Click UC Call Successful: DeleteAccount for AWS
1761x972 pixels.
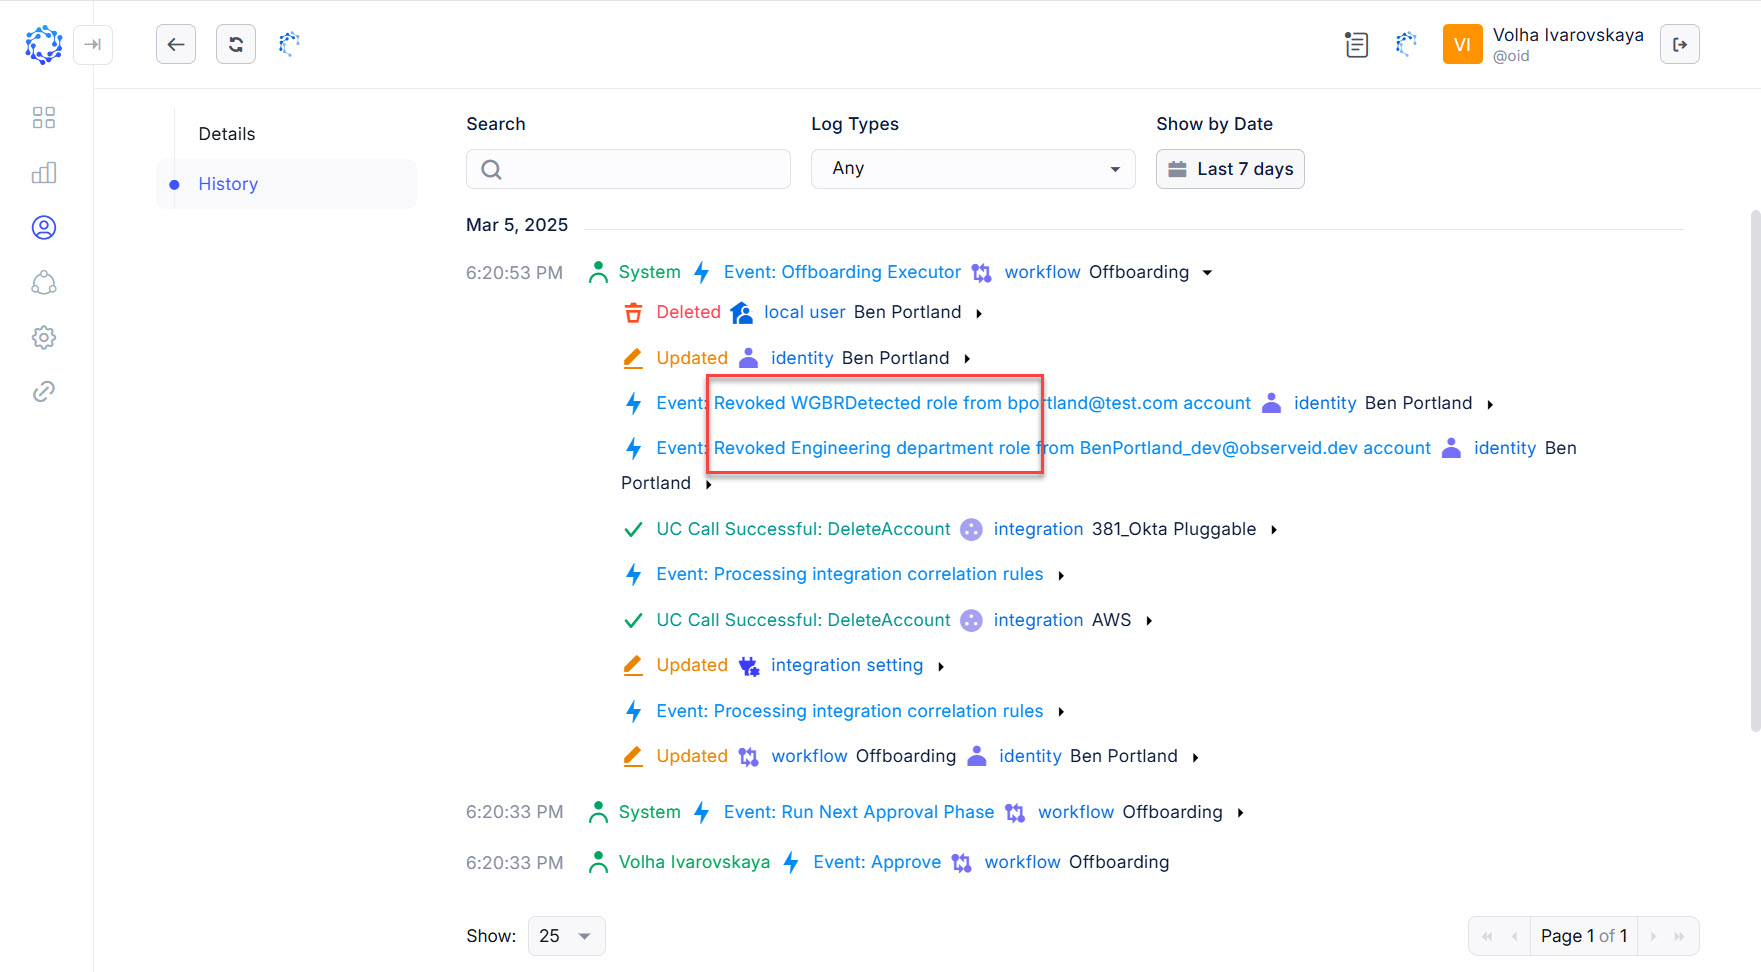[803, 620]
